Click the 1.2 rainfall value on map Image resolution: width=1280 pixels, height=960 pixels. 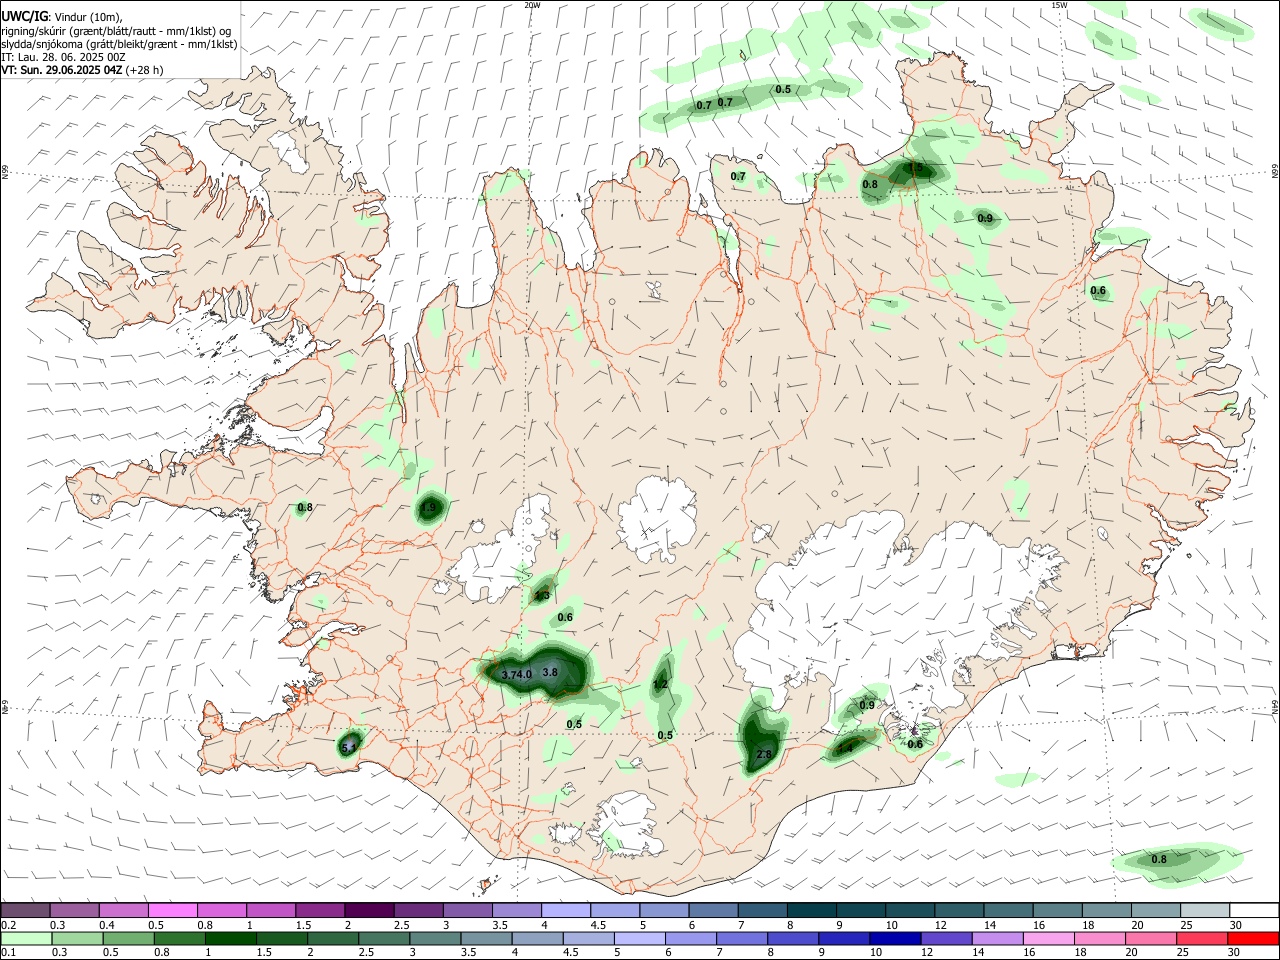[x=660, y=685]
